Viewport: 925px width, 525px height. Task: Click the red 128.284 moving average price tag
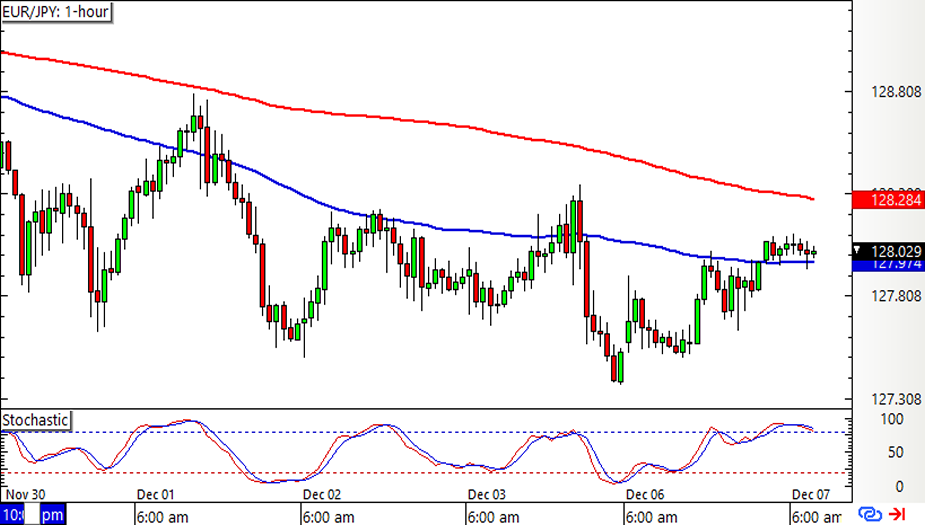[888, 200]
